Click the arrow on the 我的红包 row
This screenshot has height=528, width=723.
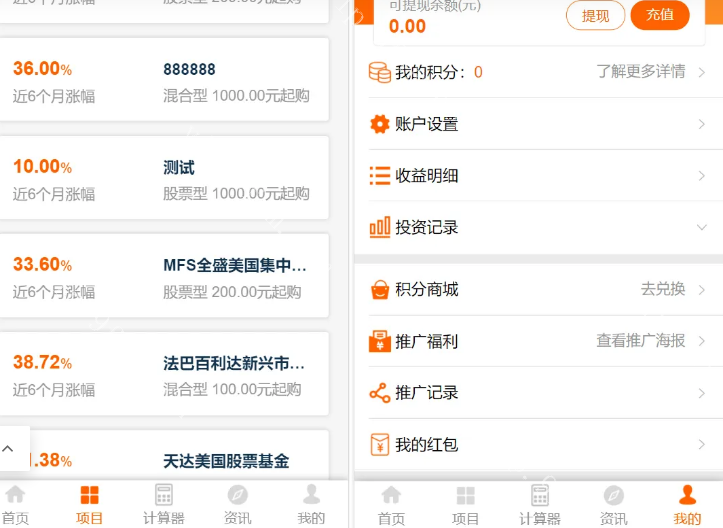click(x=702, y=444)
